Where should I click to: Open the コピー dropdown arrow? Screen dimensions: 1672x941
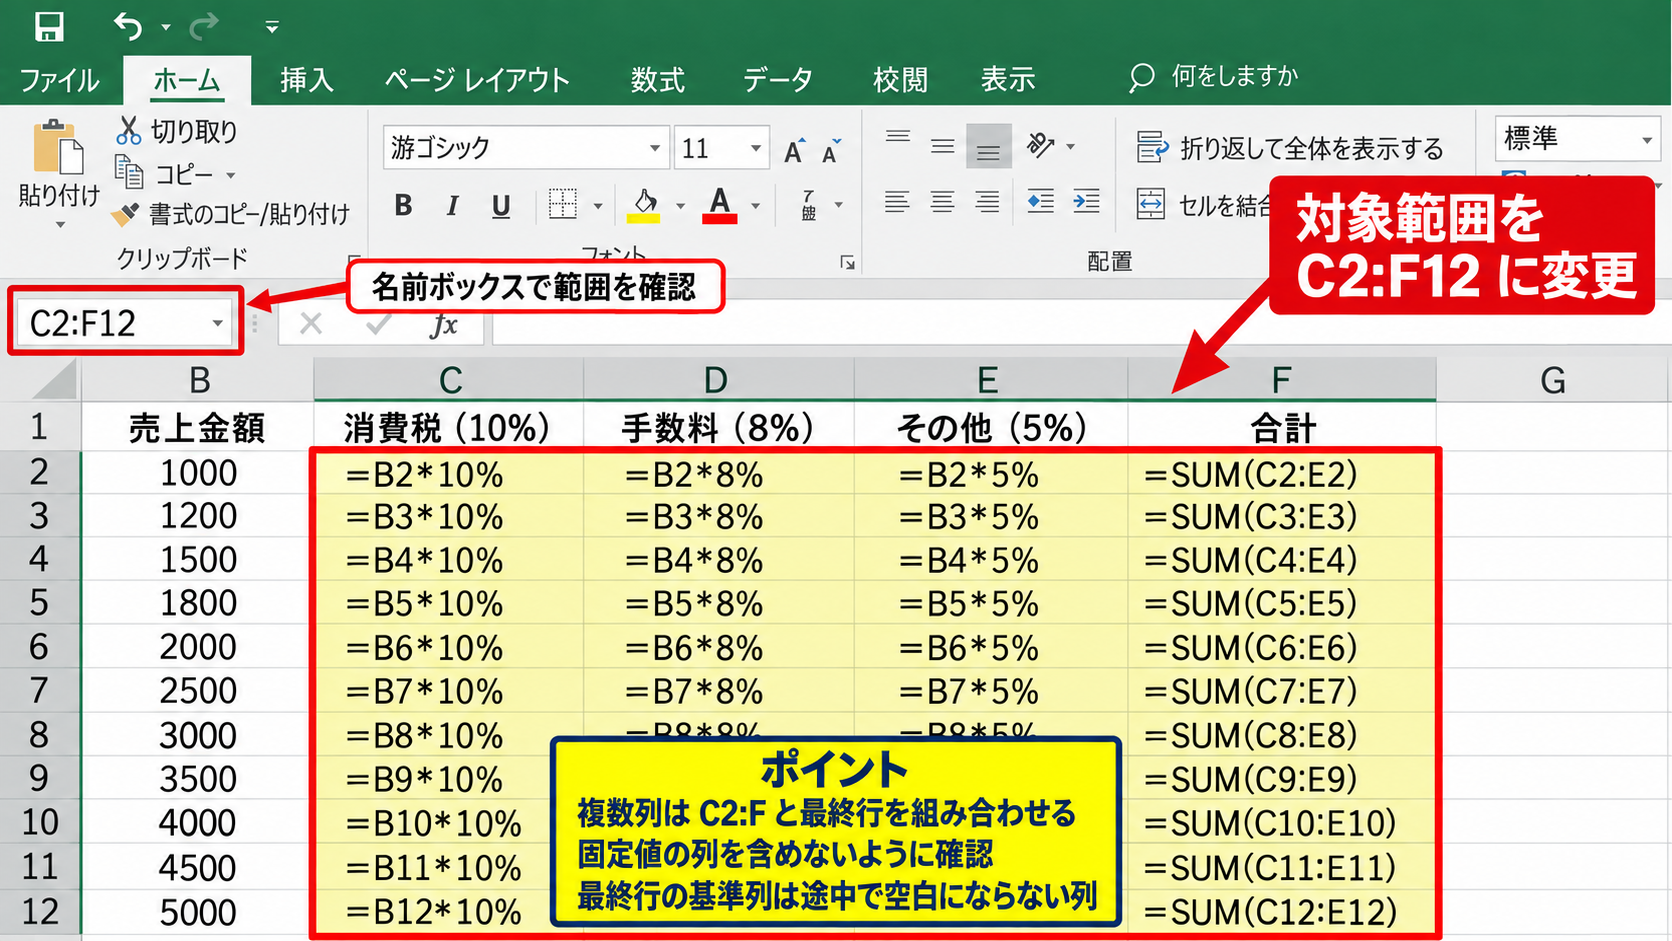(231, 176)
